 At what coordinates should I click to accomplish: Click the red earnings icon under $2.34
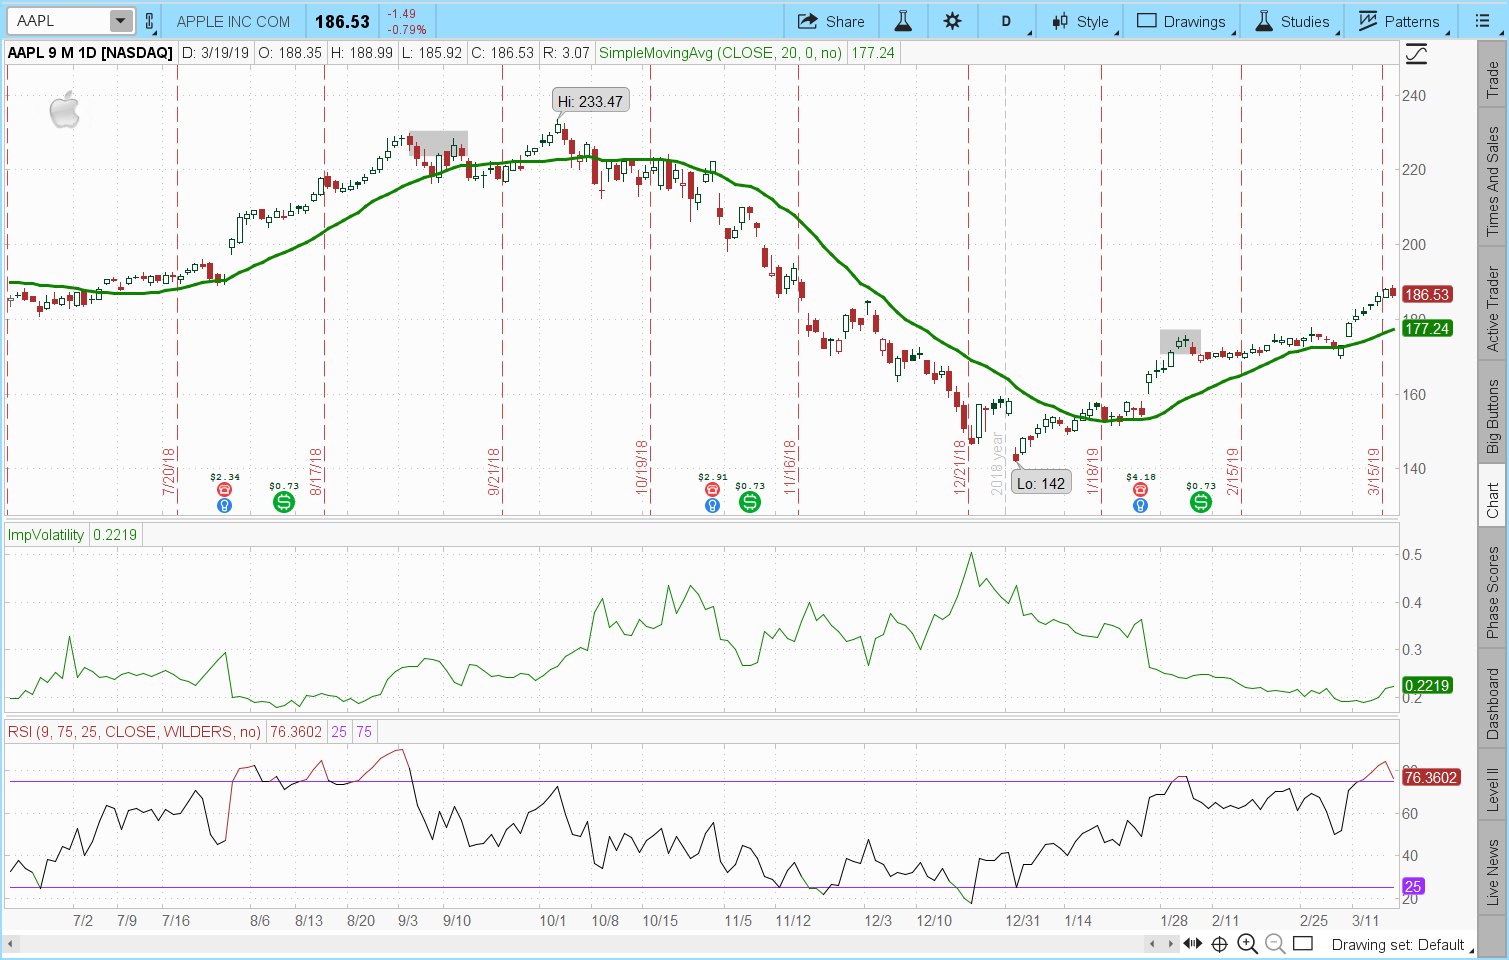coord(224,490)
